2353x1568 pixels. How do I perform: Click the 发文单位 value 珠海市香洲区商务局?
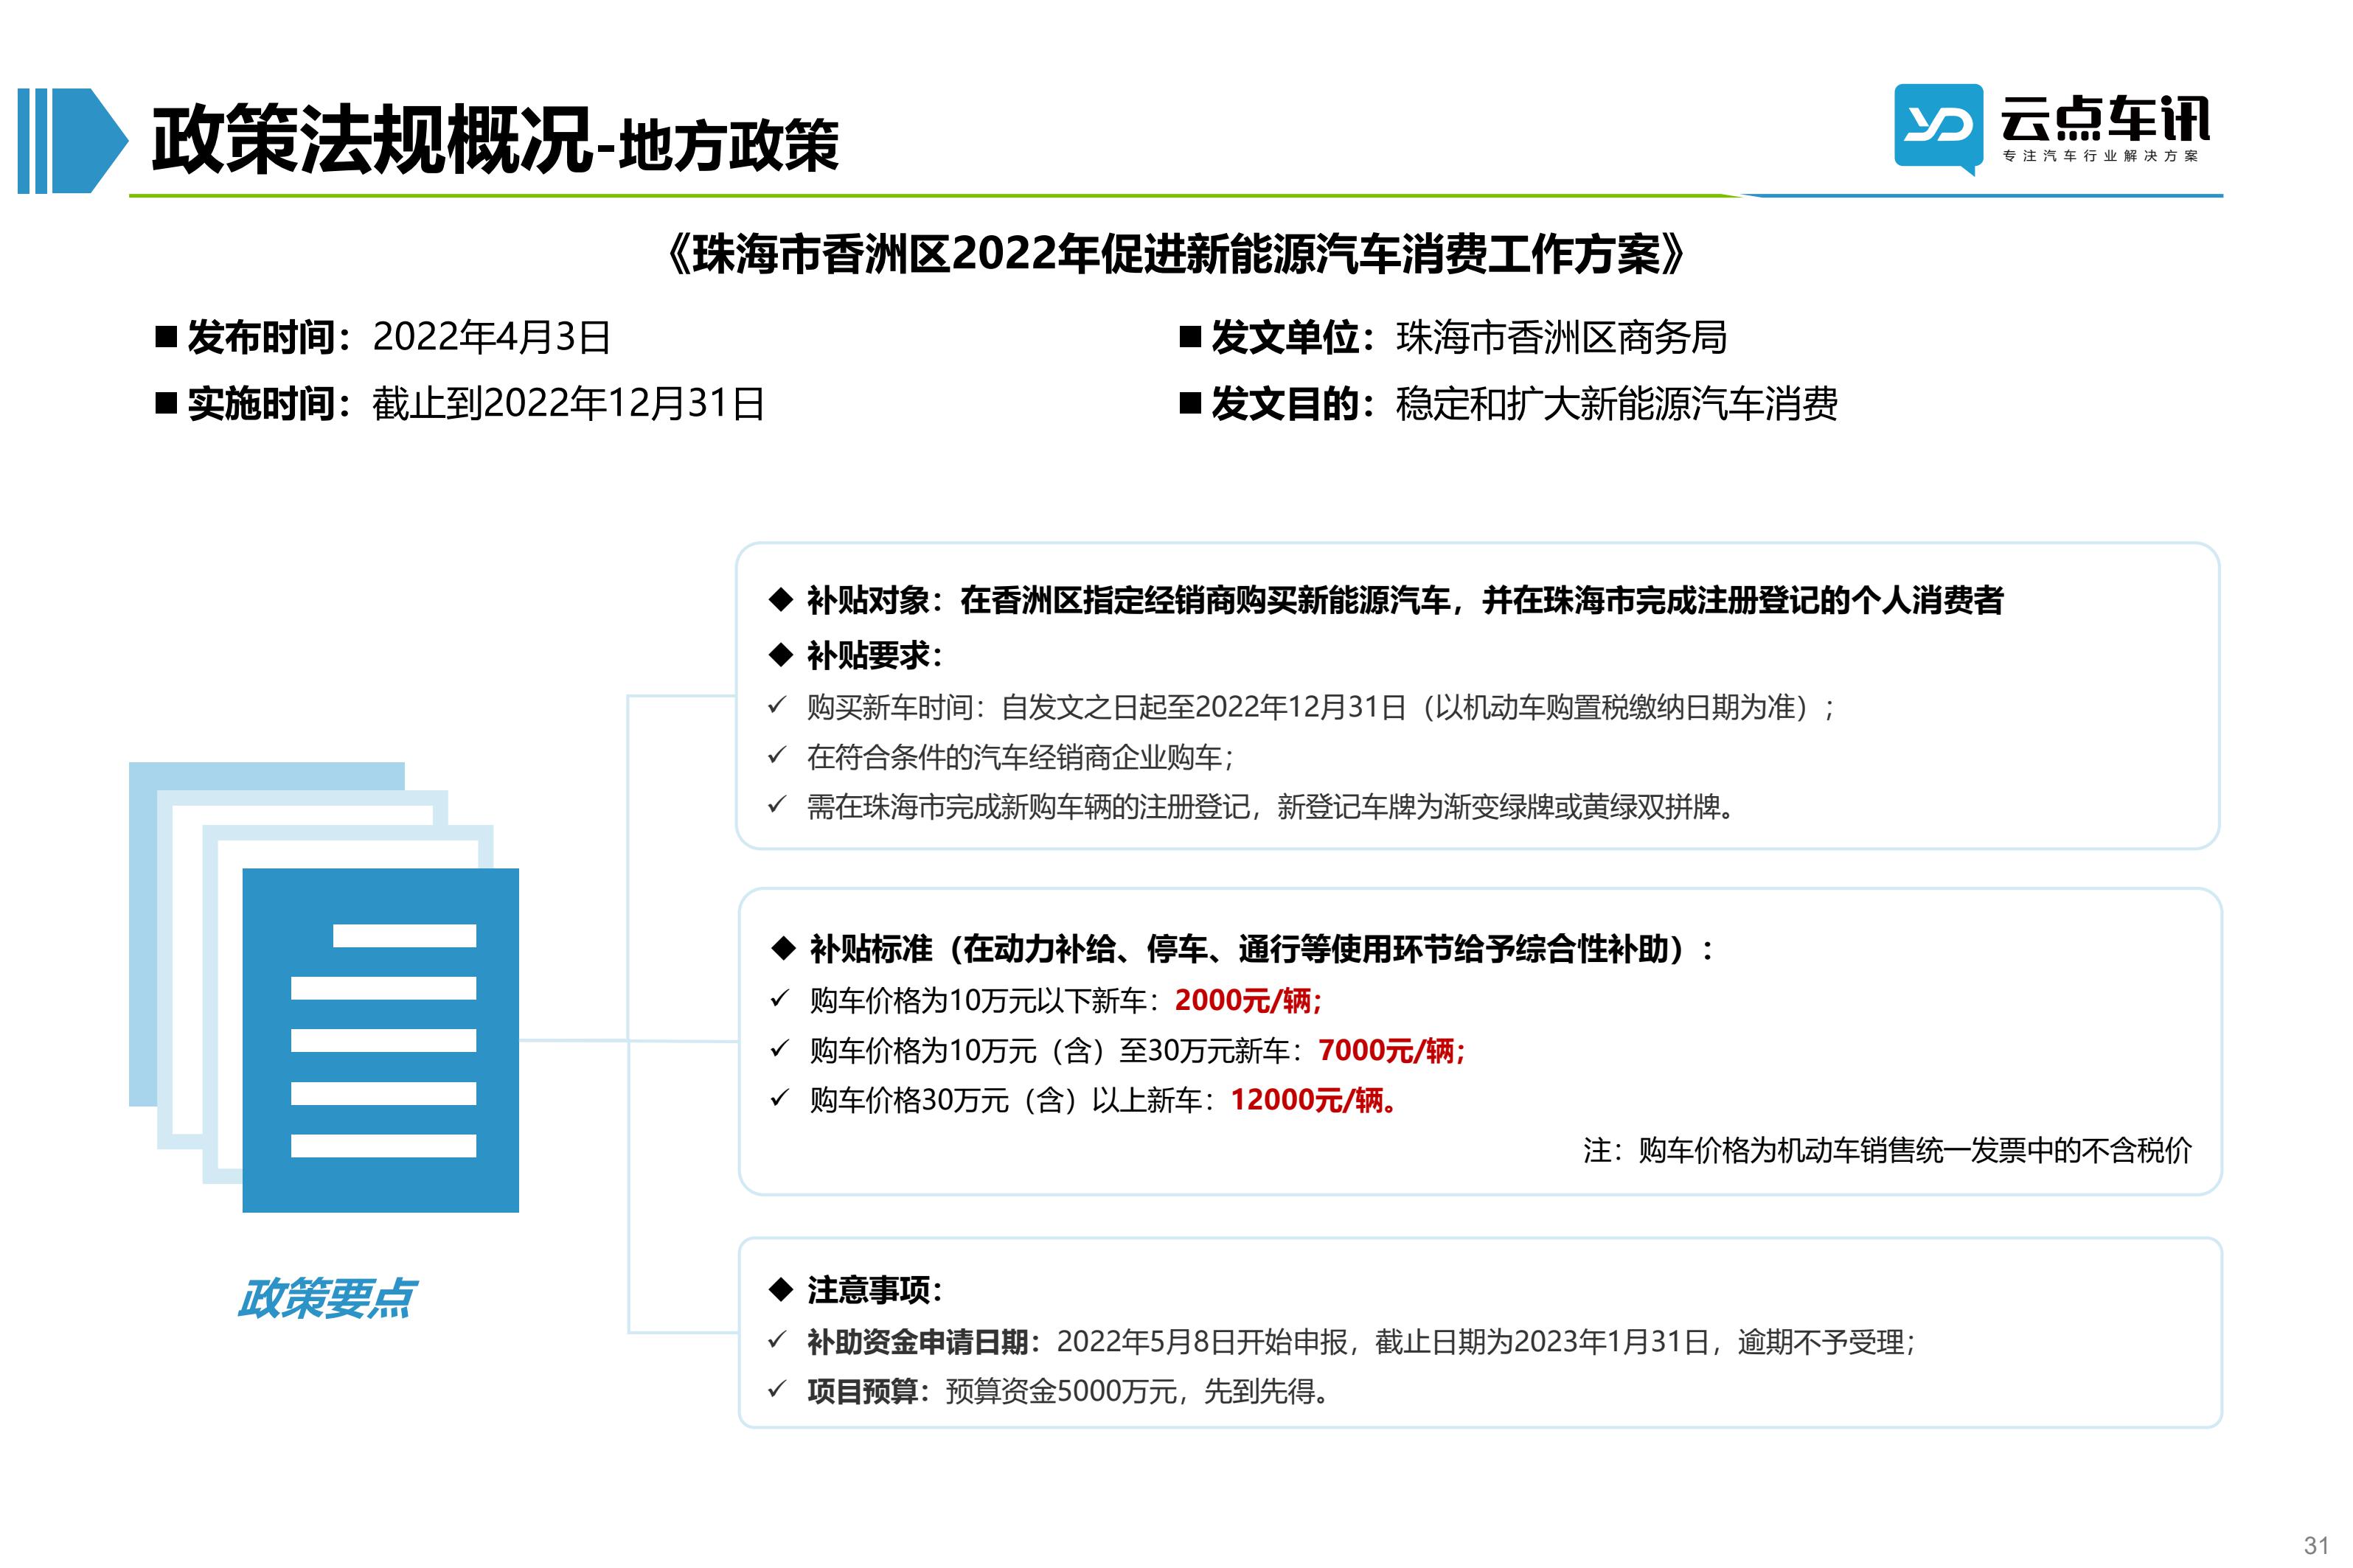(x=1561, y=338)
